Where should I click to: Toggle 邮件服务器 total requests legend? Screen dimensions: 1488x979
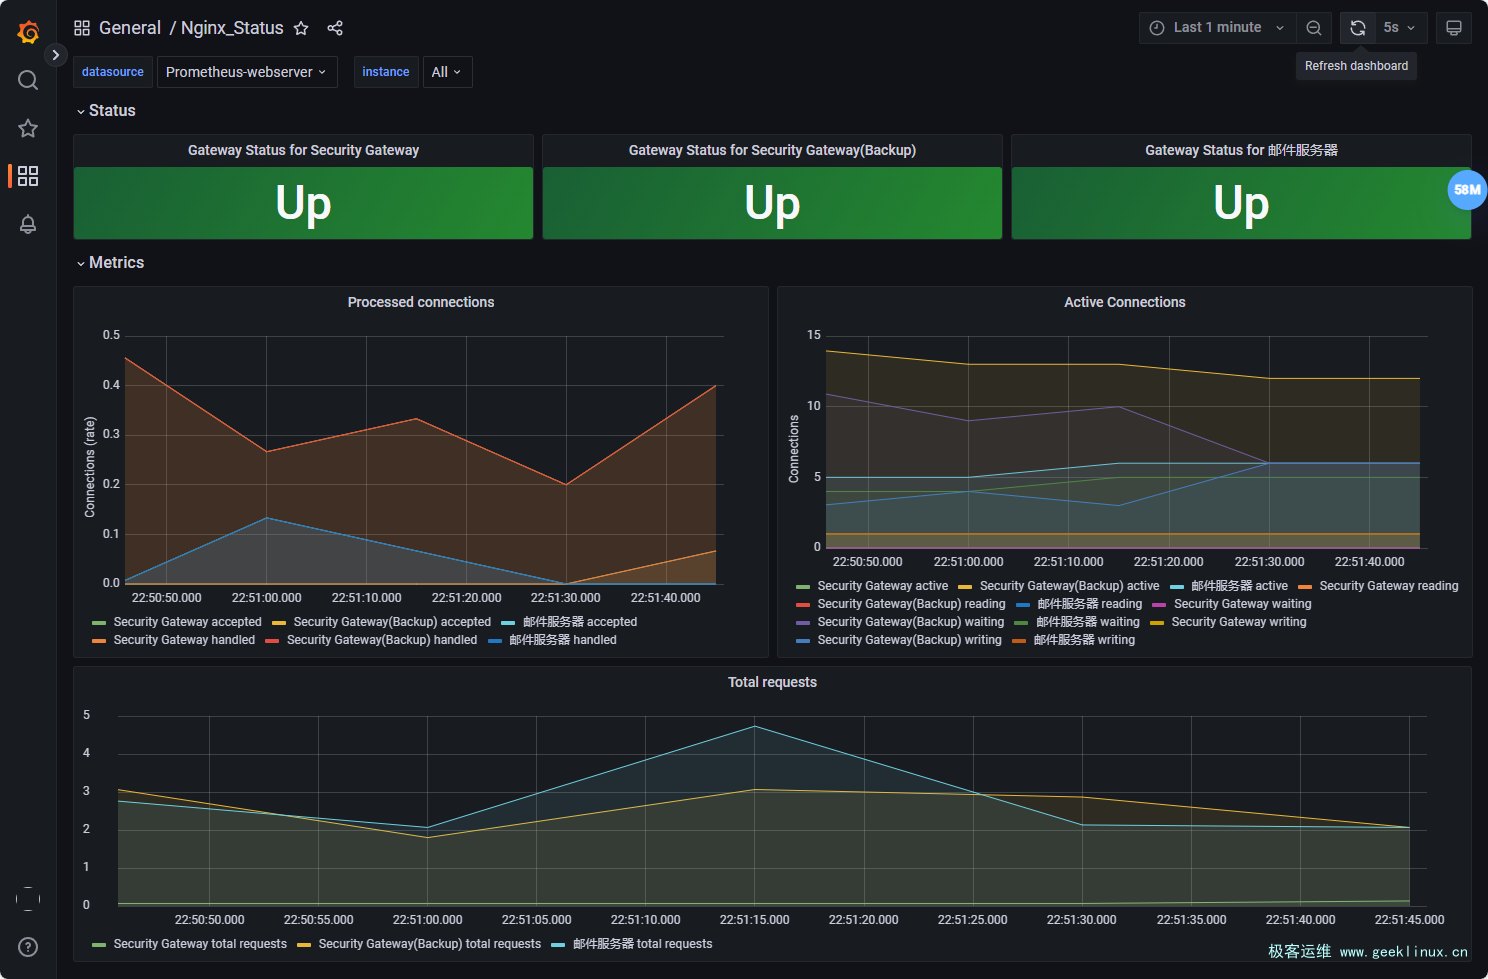tap(642, 944)
